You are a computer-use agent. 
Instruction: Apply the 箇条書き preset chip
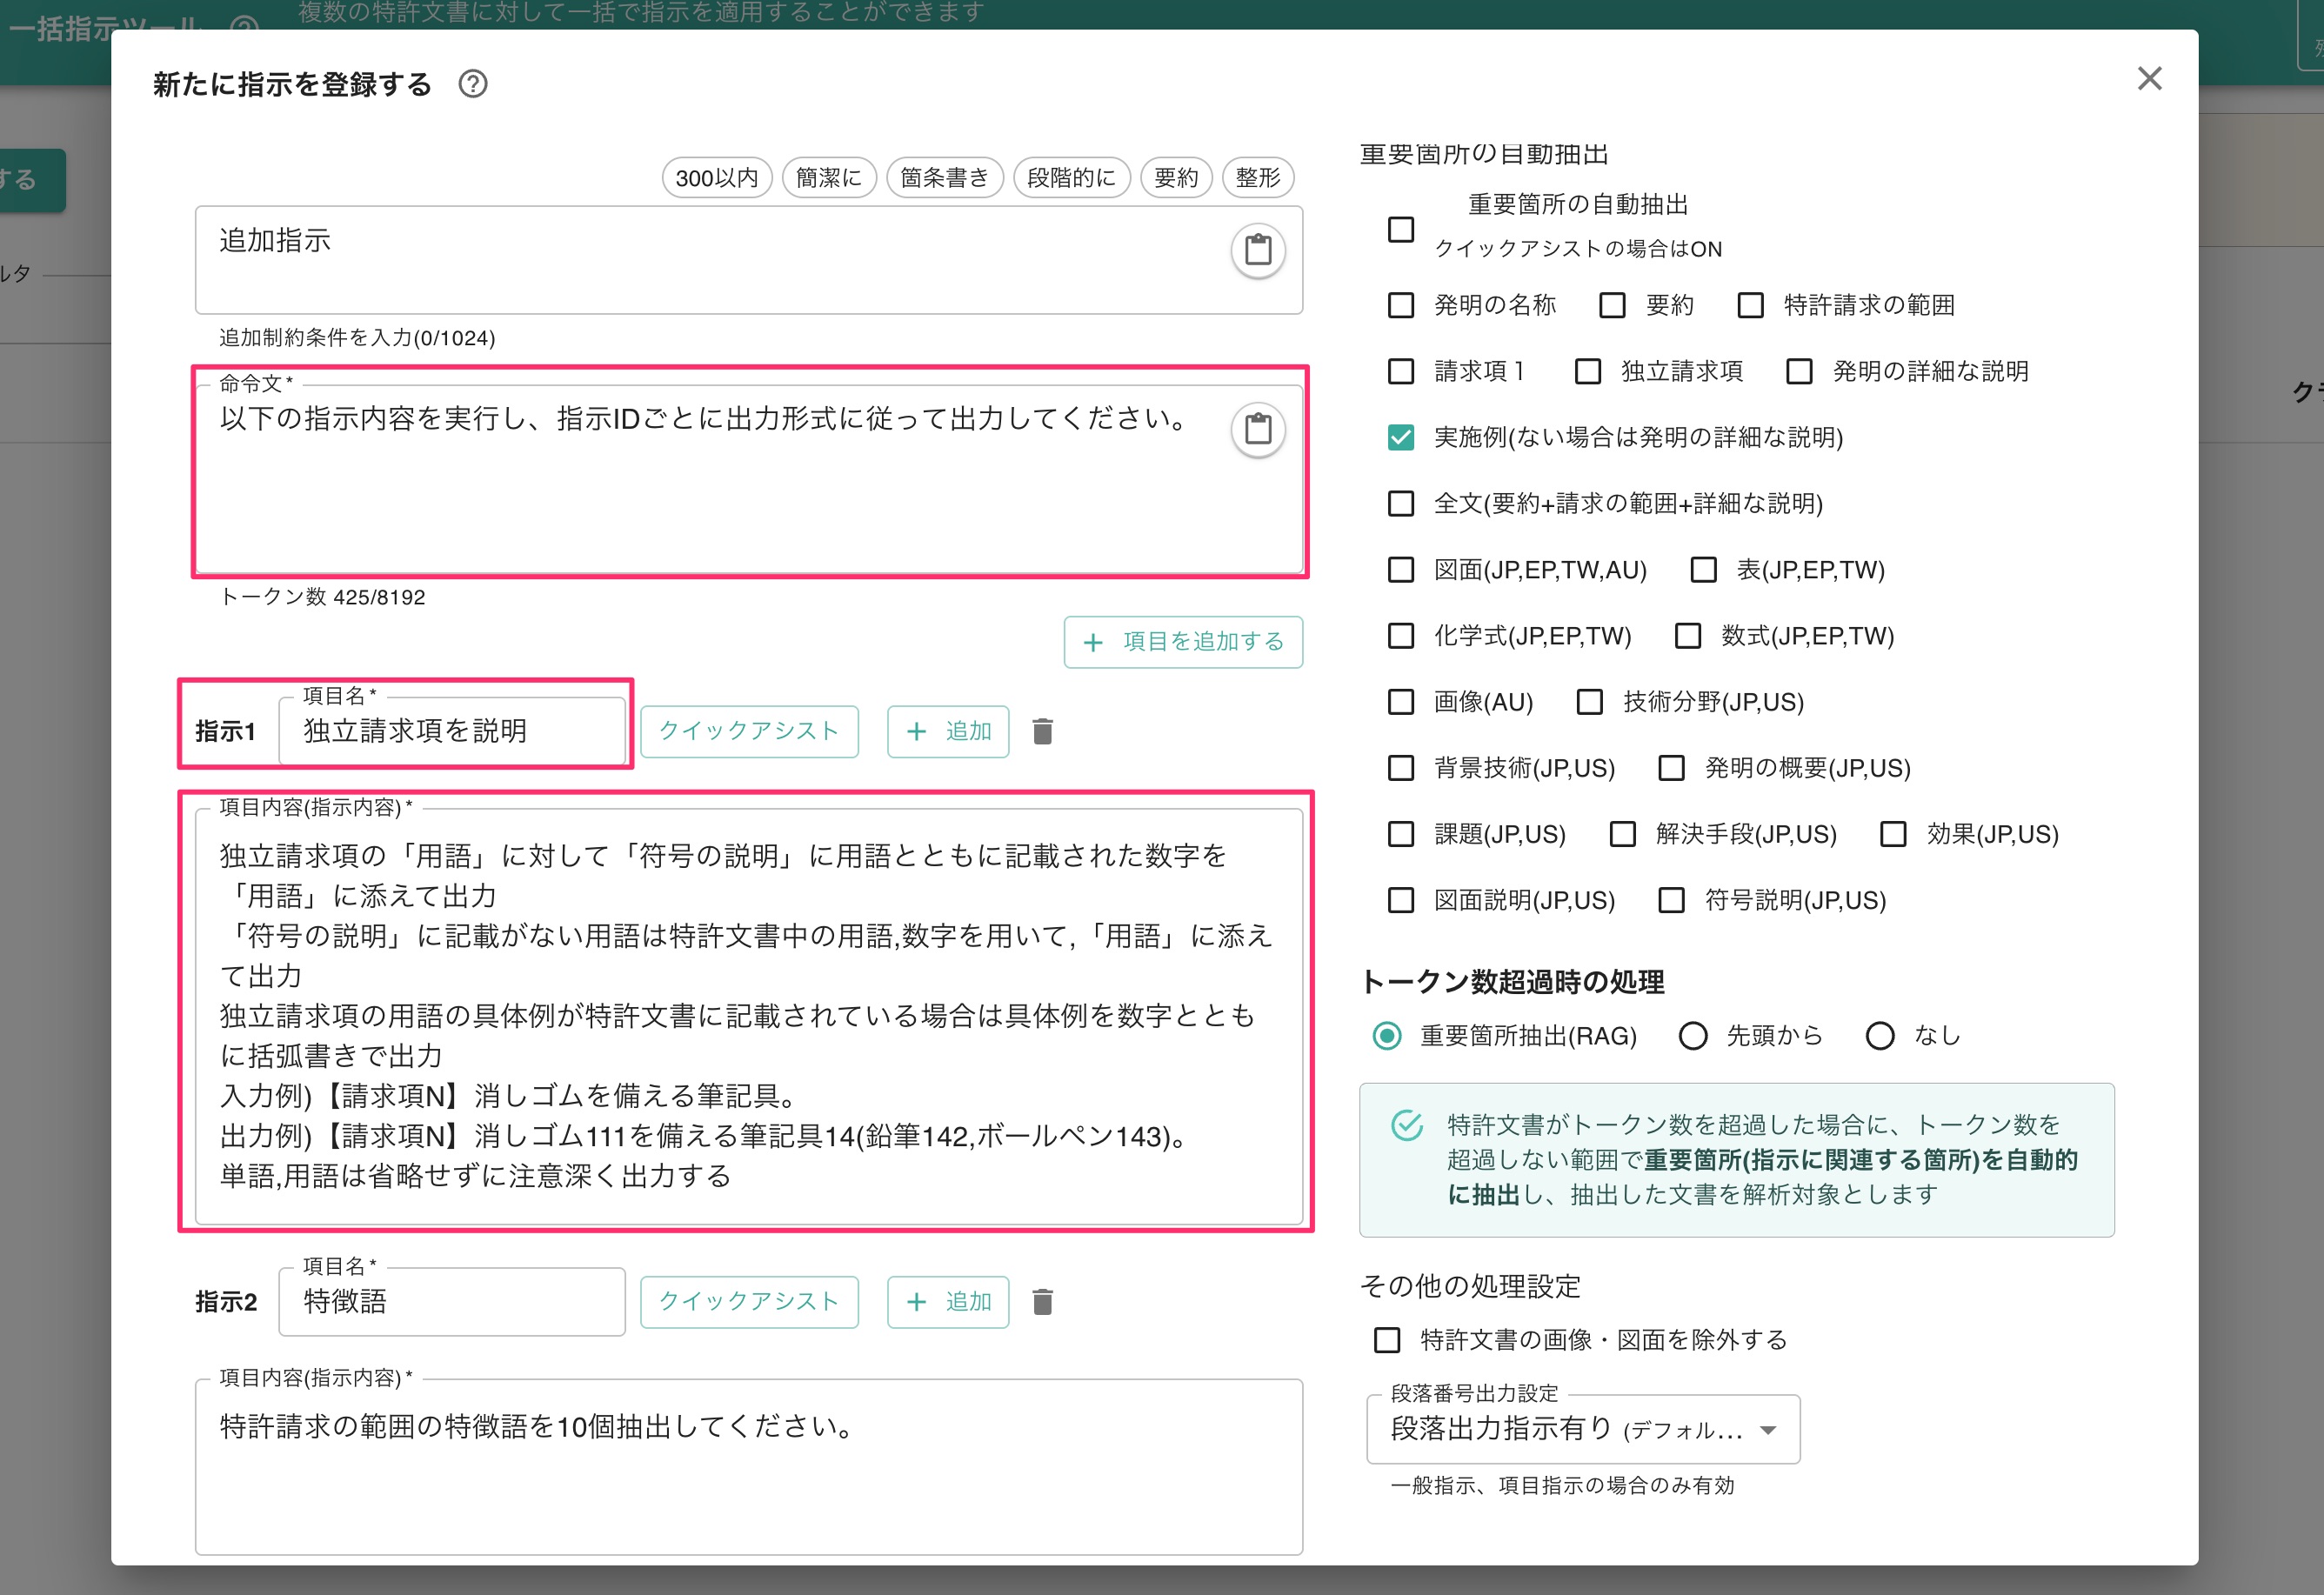pyautogui.click(x=944, y=178)
